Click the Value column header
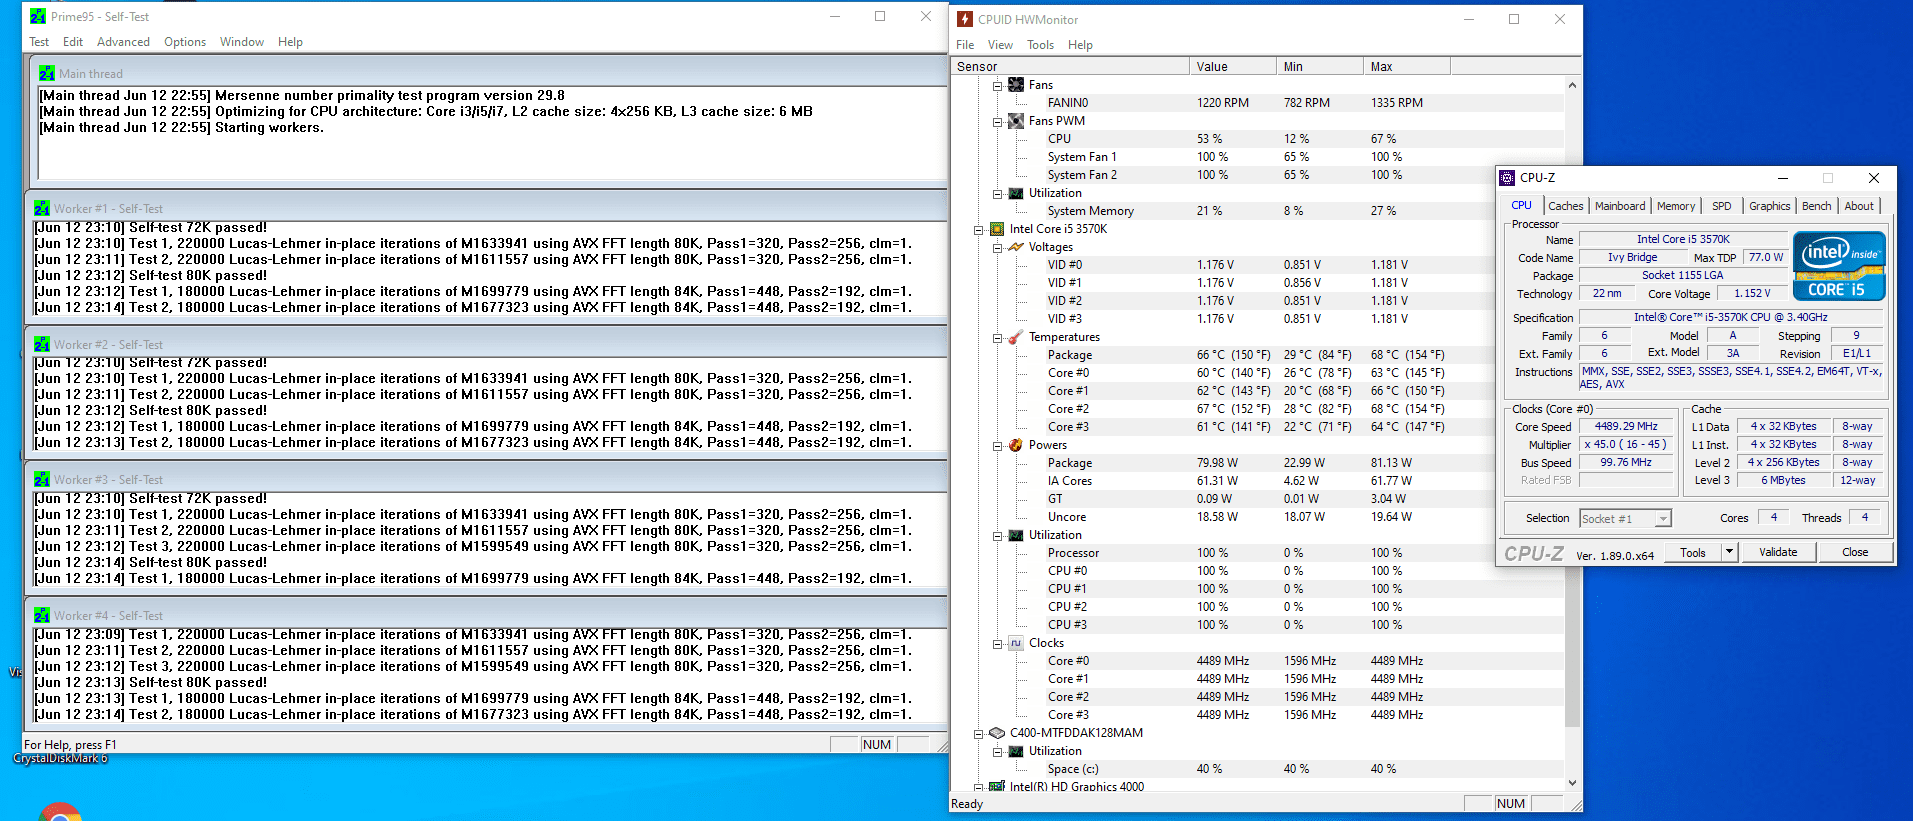Screen dimensions: 1913x821 [x=1232, y=67]
